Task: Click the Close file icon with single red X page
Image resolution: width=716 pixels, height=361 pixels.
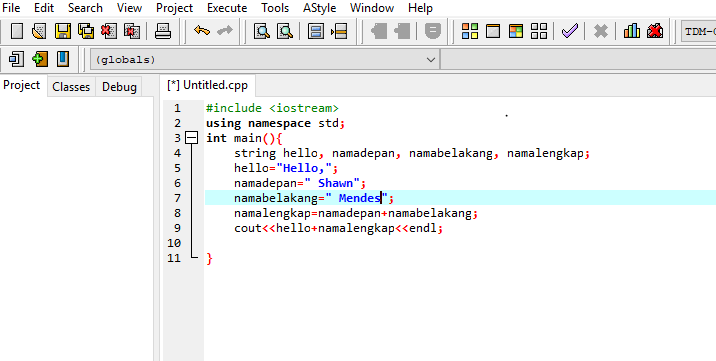Action: (x=109, y=31)
